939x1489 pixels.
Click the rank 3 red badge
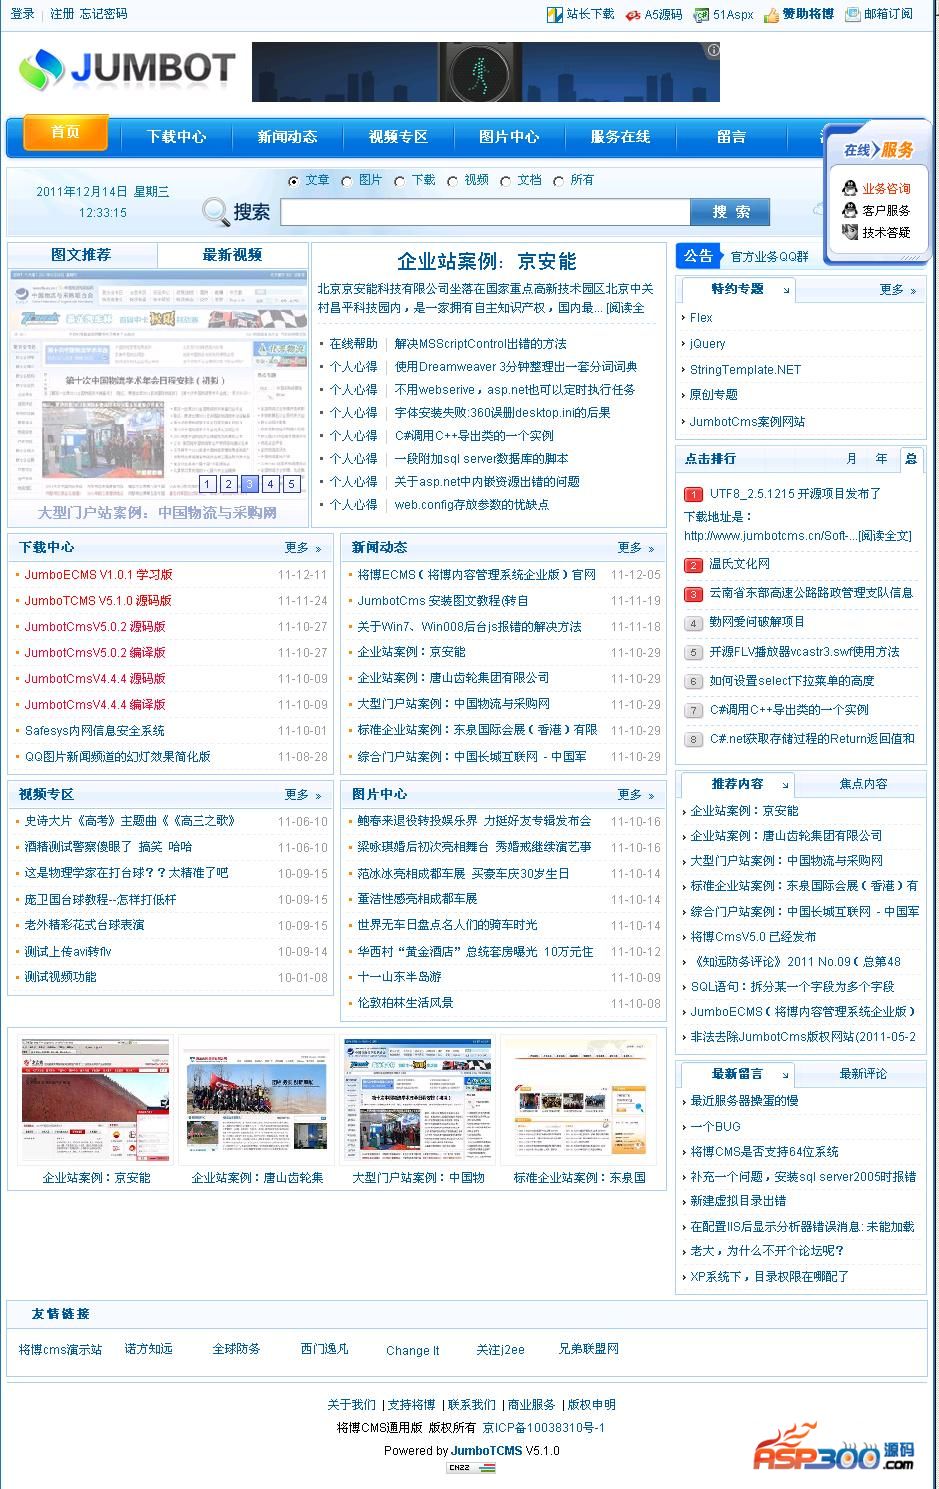(693, 594)
